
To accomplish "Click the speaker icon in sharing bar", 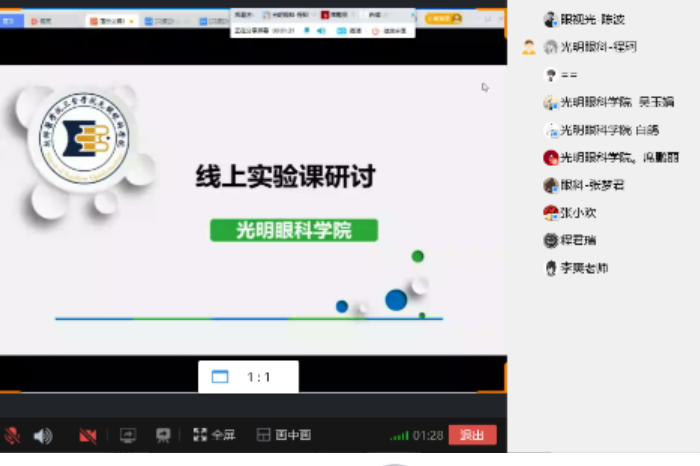I will (321, 31).
